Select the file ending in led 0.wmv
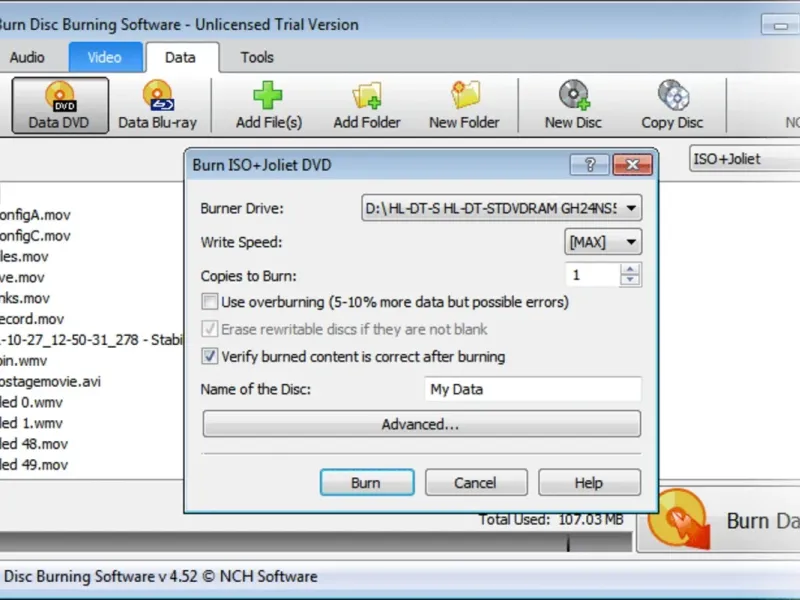Screen dimensions: 800x600 pyautogui.click(x=31, y=403)
